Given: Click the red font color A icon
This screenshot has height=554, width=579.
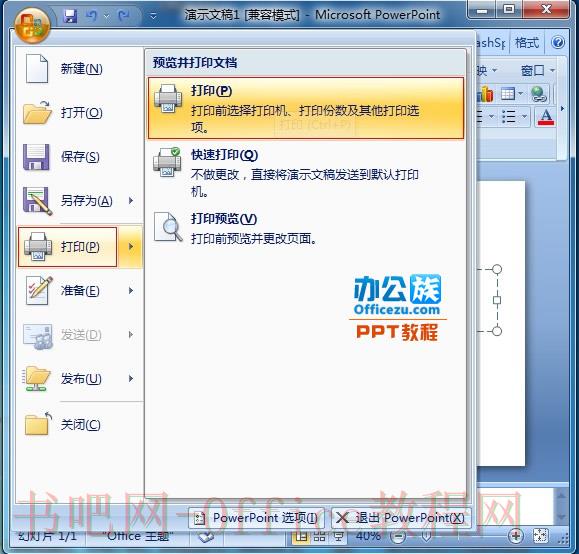Looking at the screenshot, I should click(x=546, y=117).
